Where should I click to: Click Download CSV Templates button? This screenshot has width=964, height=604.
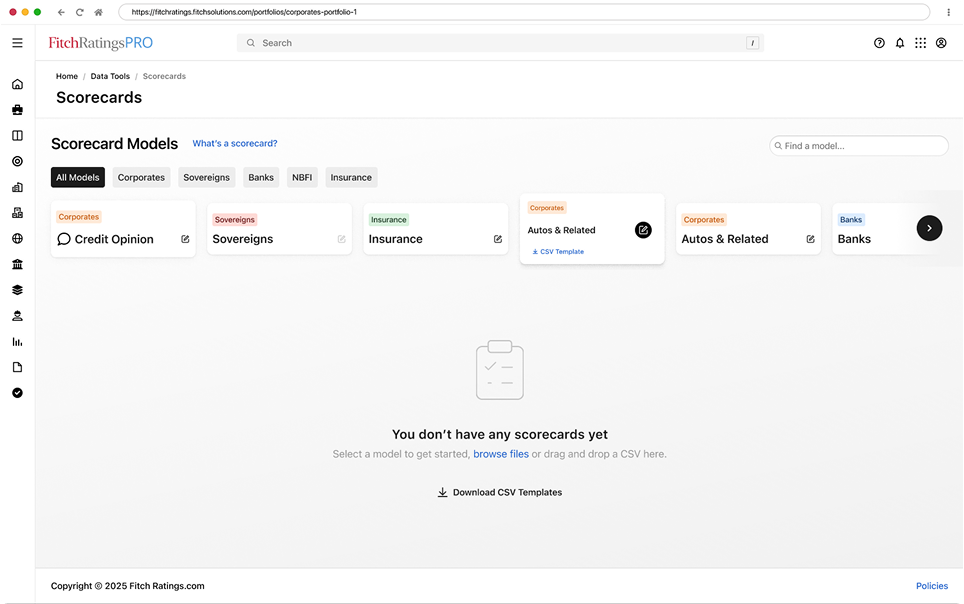(x=499, y=492)
